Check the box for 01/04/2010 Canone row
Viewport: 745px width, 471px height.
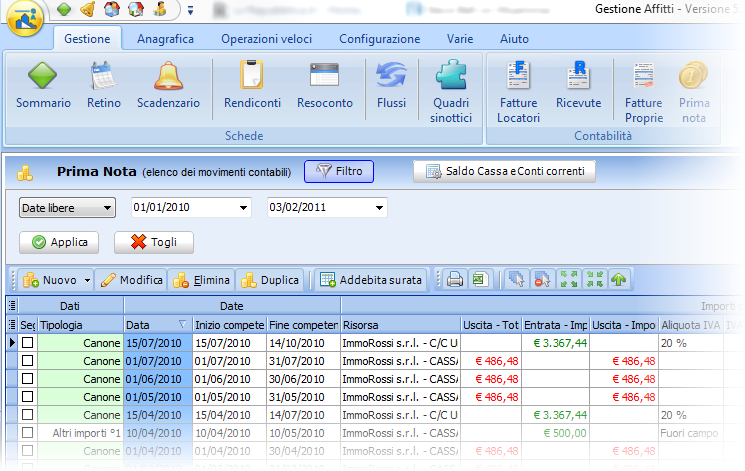click(28, 451)
